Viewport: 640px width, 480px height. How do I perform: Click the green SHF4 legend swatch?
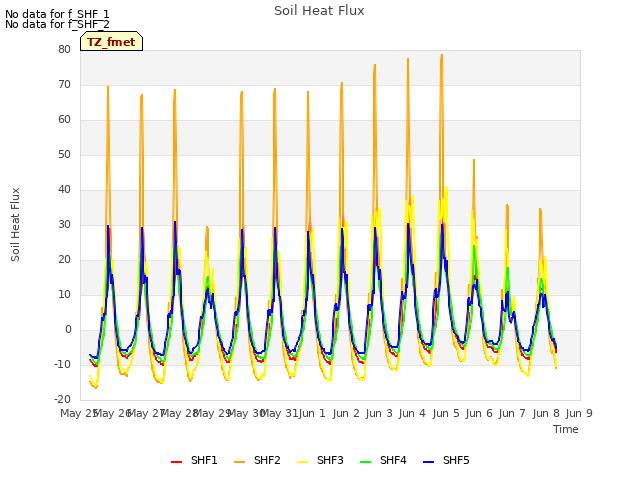coord(366,462)
